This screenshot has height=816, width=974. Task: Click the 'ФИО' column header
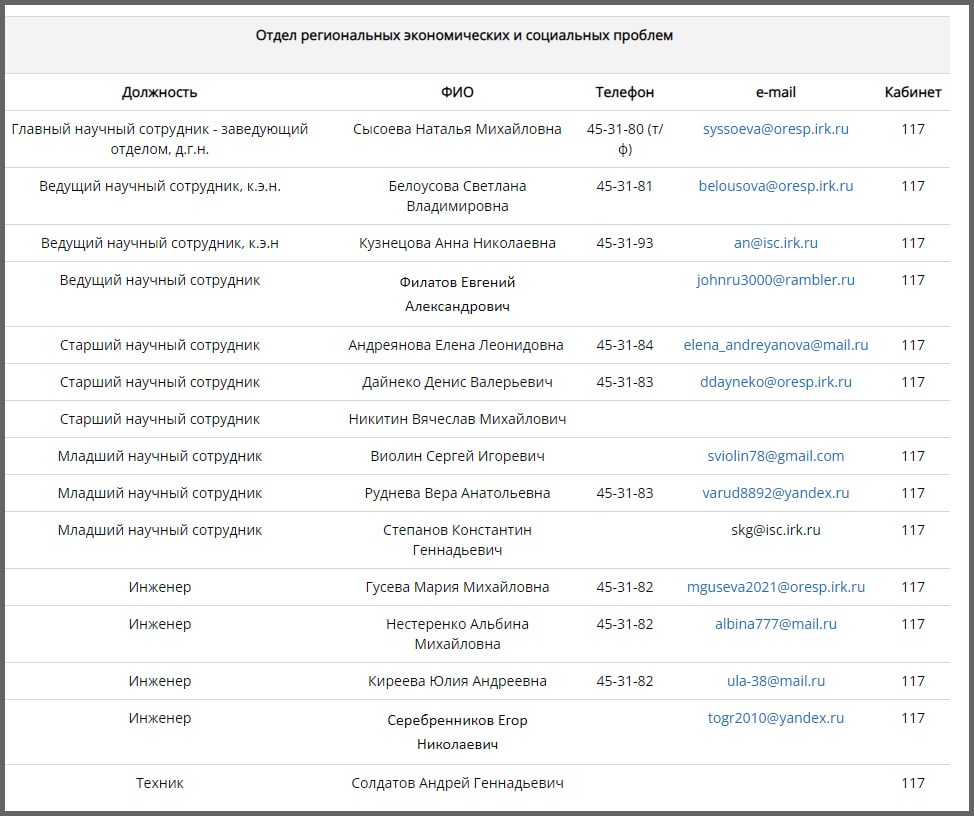coord(457,92)
